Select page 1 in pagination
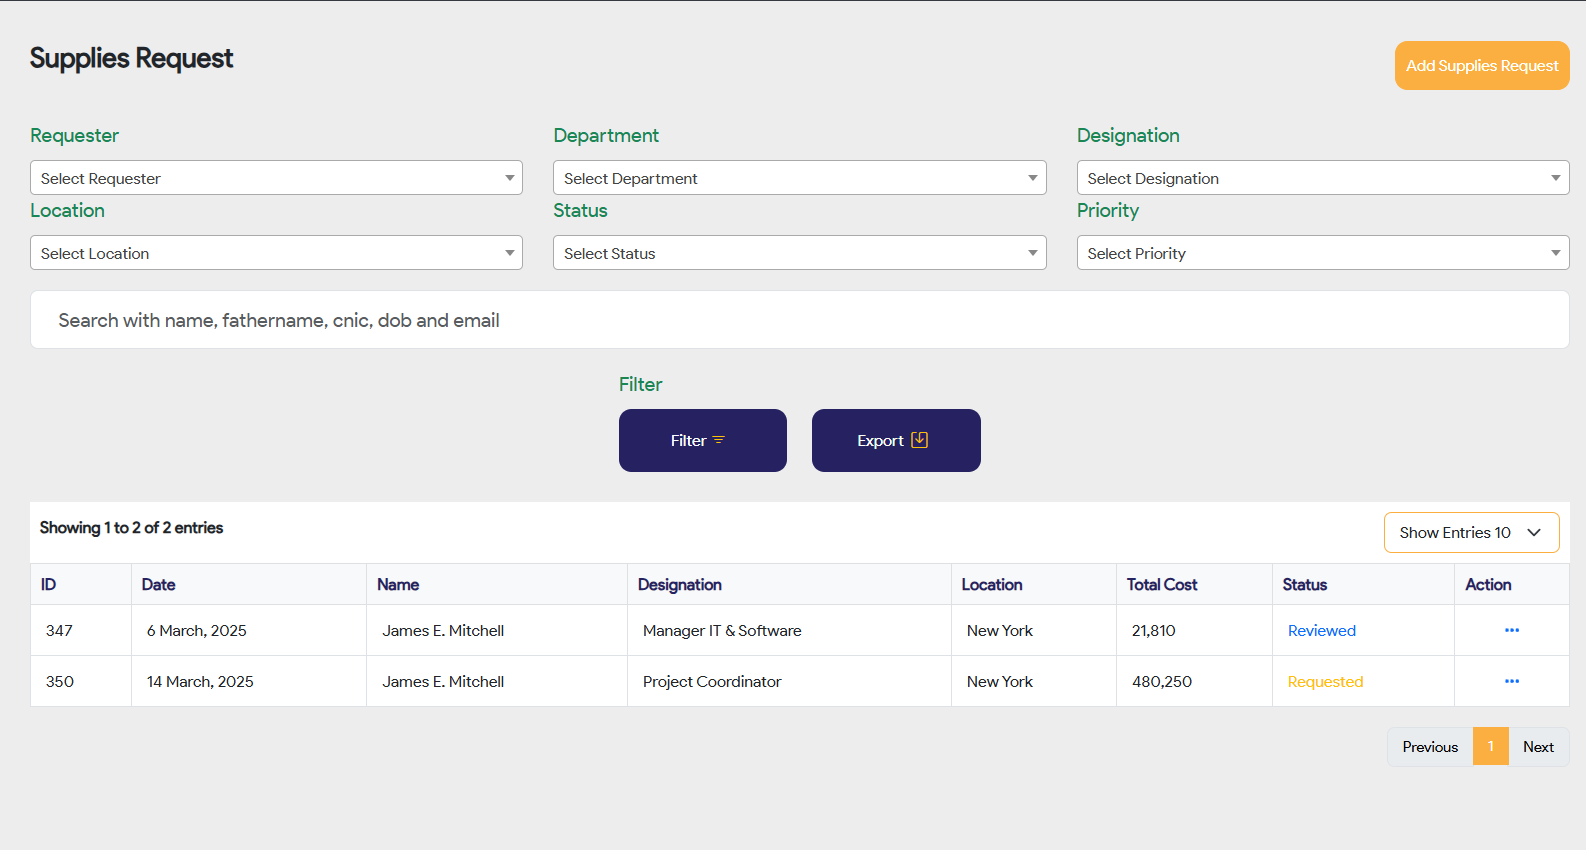Image resolution: width=1586 pixels, height=850 pixels. click(x=1490, y=747)
